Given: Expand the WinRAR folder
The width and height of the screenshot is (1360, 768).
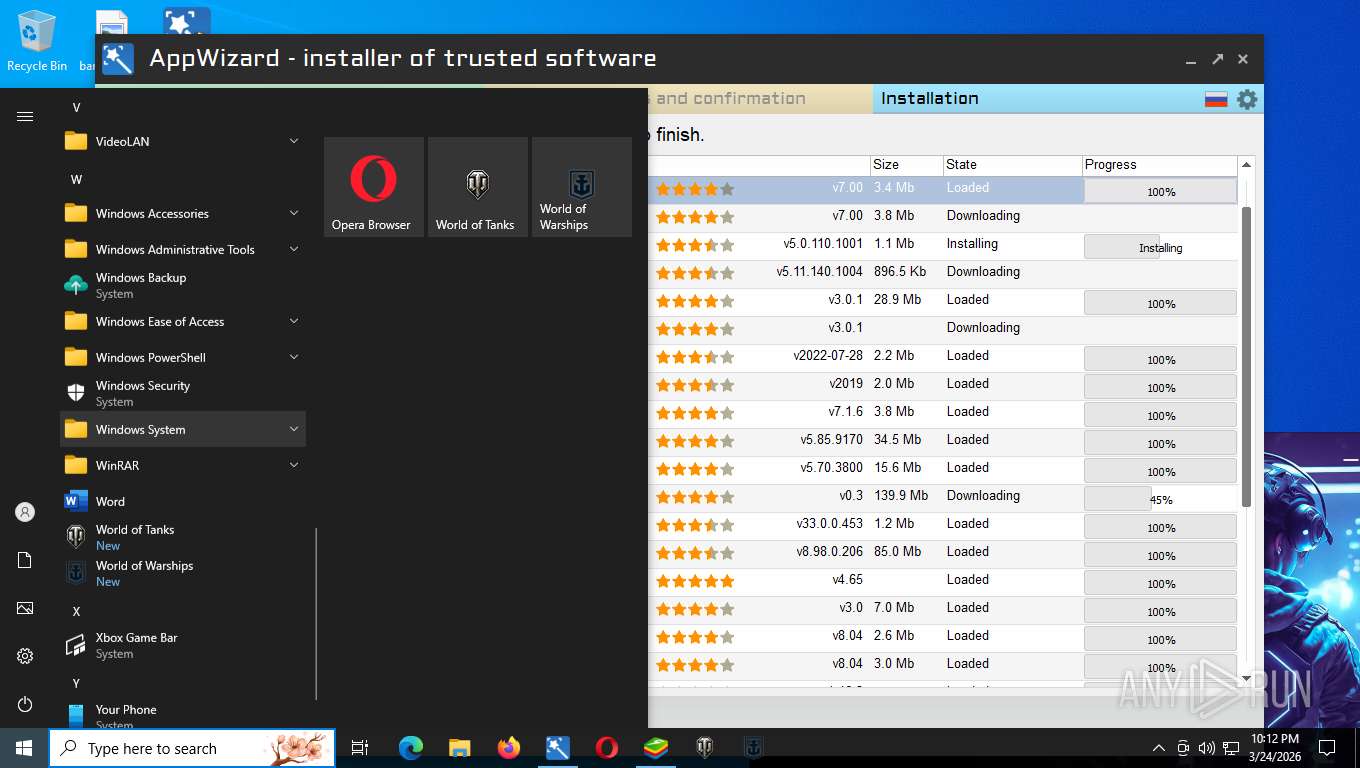Looking at the screenshot, I should click(183, 466).
